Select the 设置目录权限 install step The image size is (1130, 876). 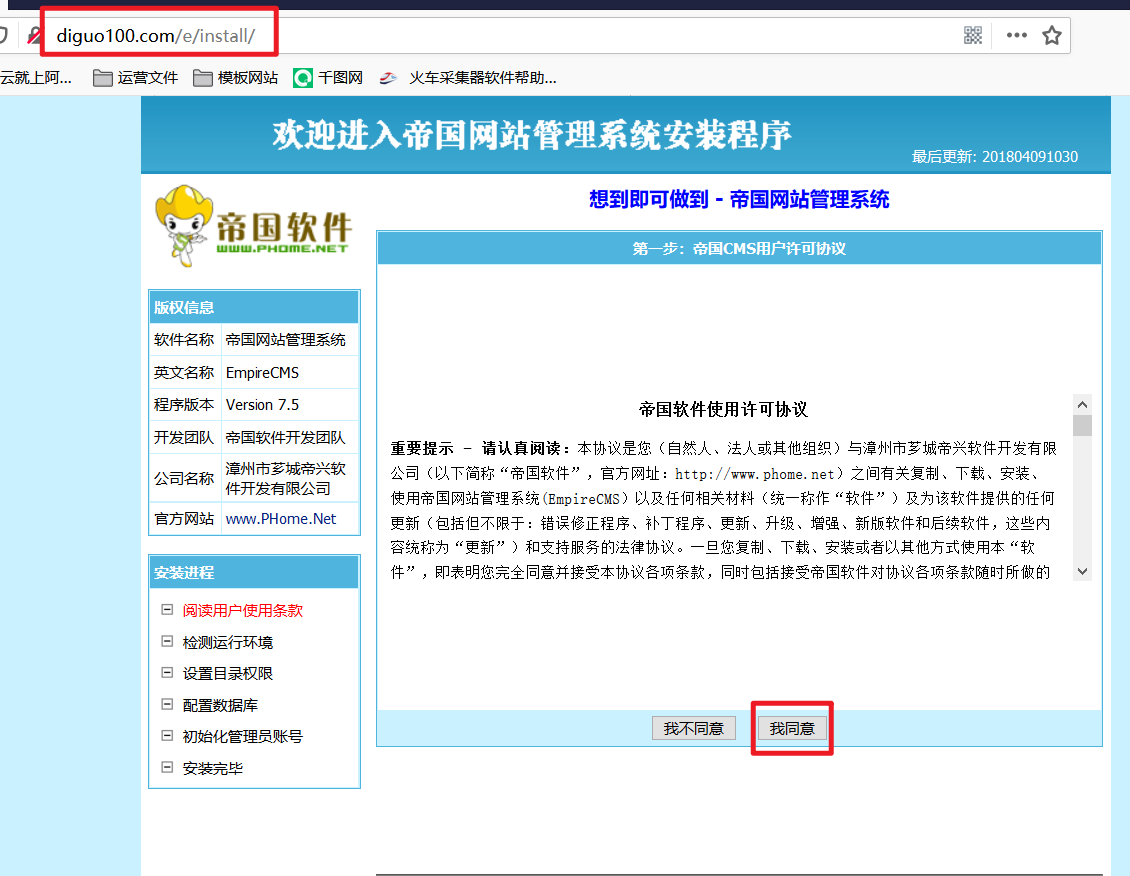(228, 673)
